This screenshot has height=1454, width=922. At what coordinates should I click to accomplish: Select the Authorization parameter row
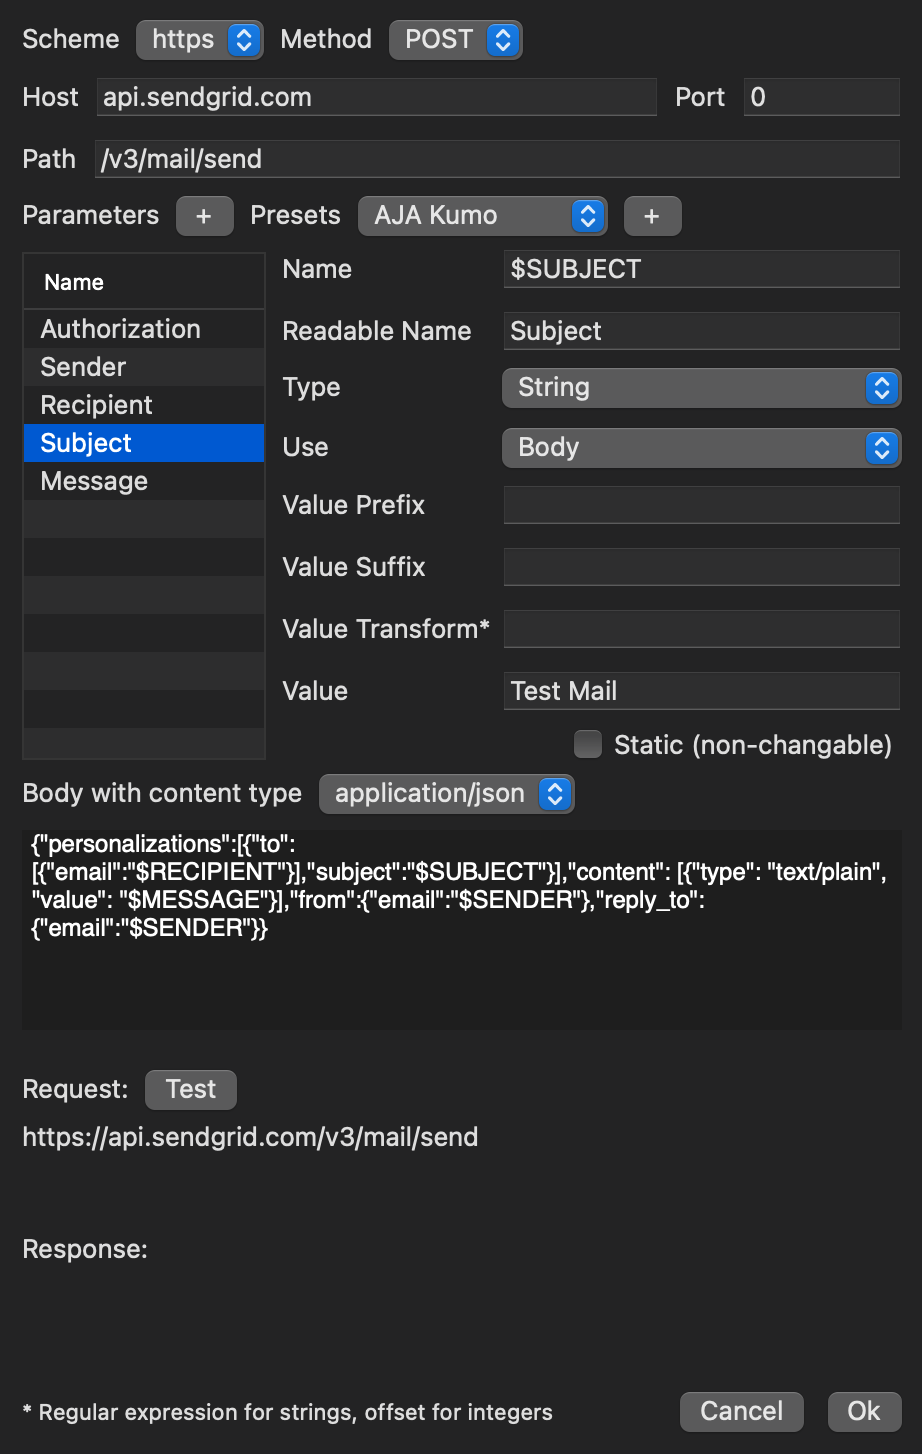[x=144, y=329]
